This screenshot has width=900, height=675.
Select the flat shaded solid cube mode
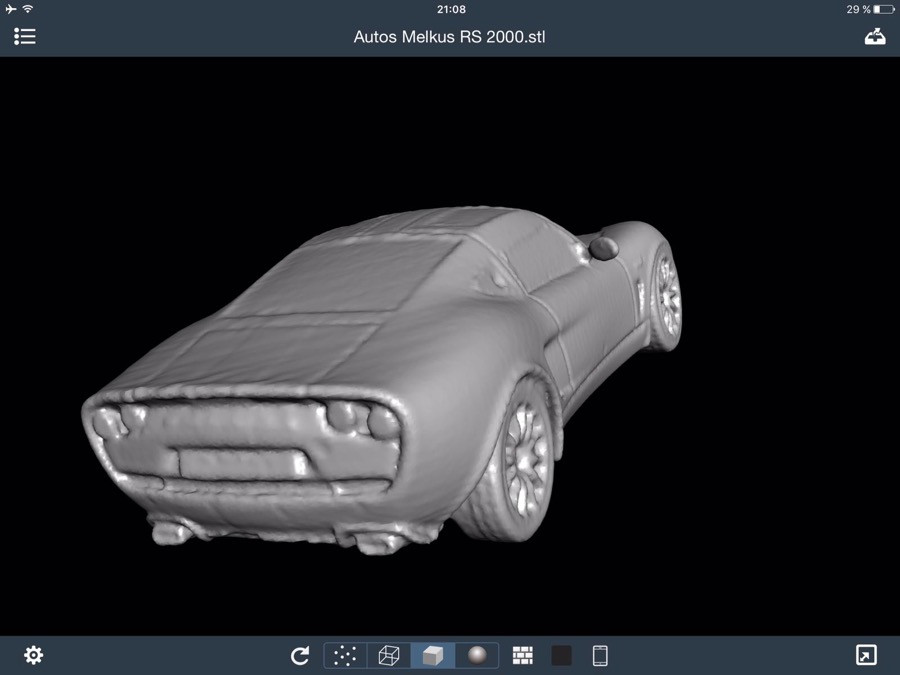tap(432, 655)
